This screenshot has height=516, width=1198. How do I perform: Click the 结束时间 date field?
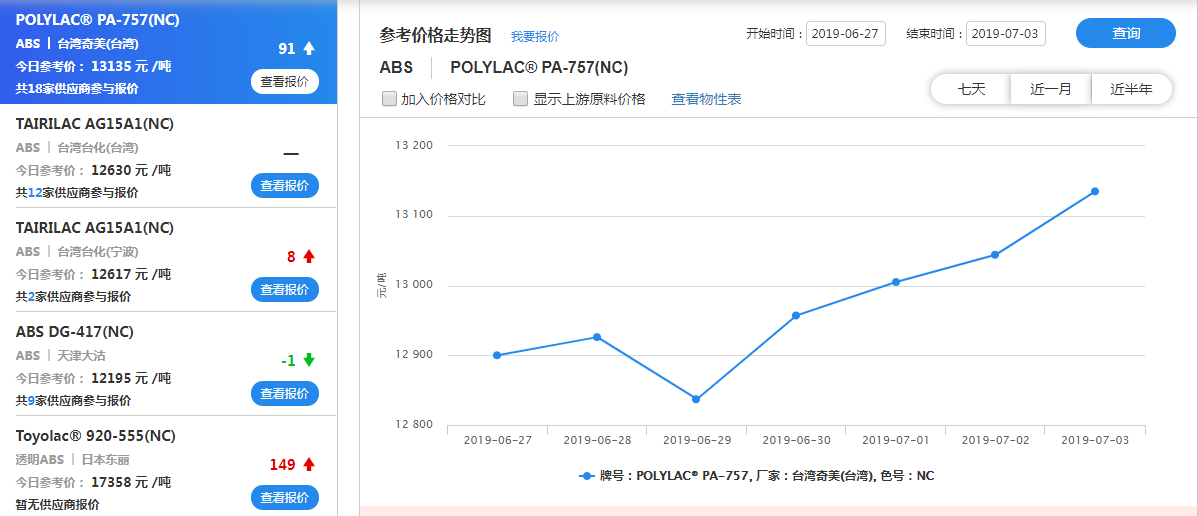point(1005,34)
